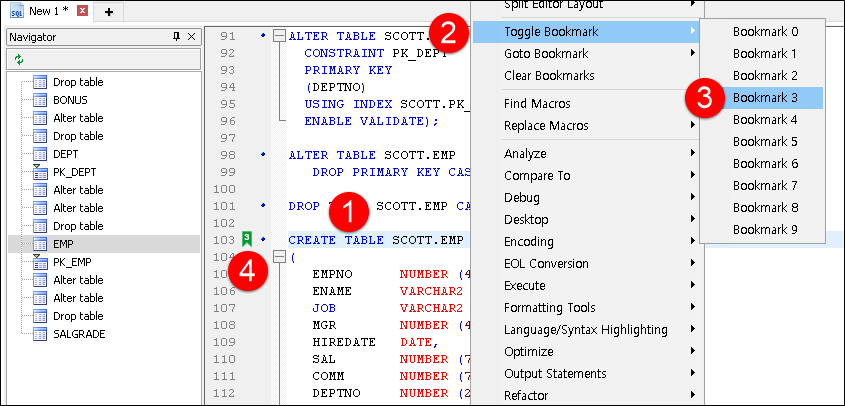This screenshot has height=406, width=845.
Task: Collapse the ALTER TABLE block at line 91
Action: (x=279, y=35)
